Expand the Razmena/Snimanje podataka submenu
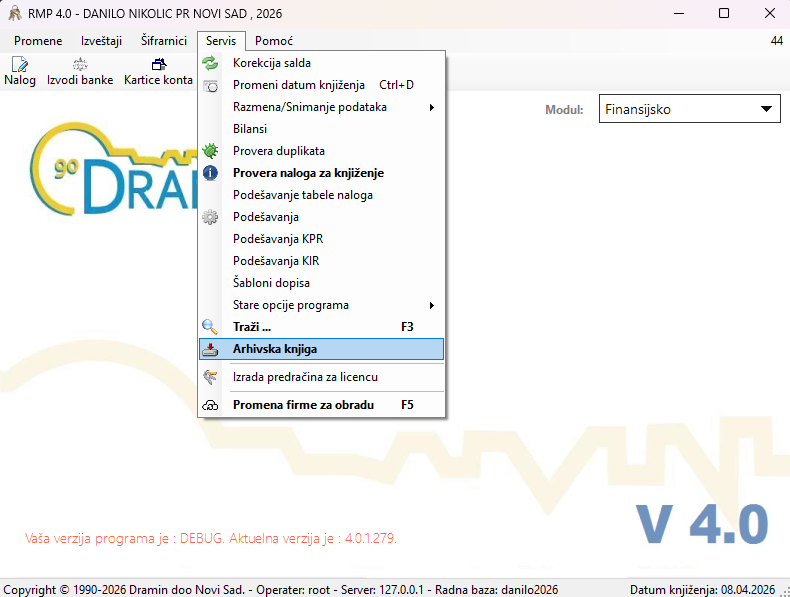The image size is (790, 597). click(321, 107)
